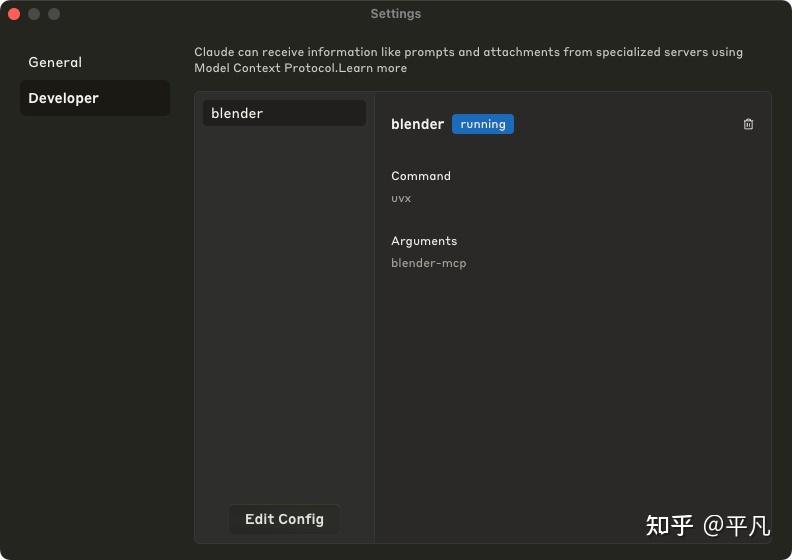
Task: Click the Arguments label
Action: click(x=424, y=241)
